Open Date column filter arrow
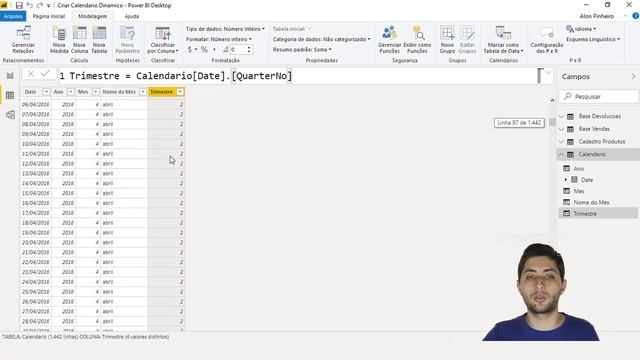Image resolution: width=640 pixels, height=360 pixels. coord(46,92)
